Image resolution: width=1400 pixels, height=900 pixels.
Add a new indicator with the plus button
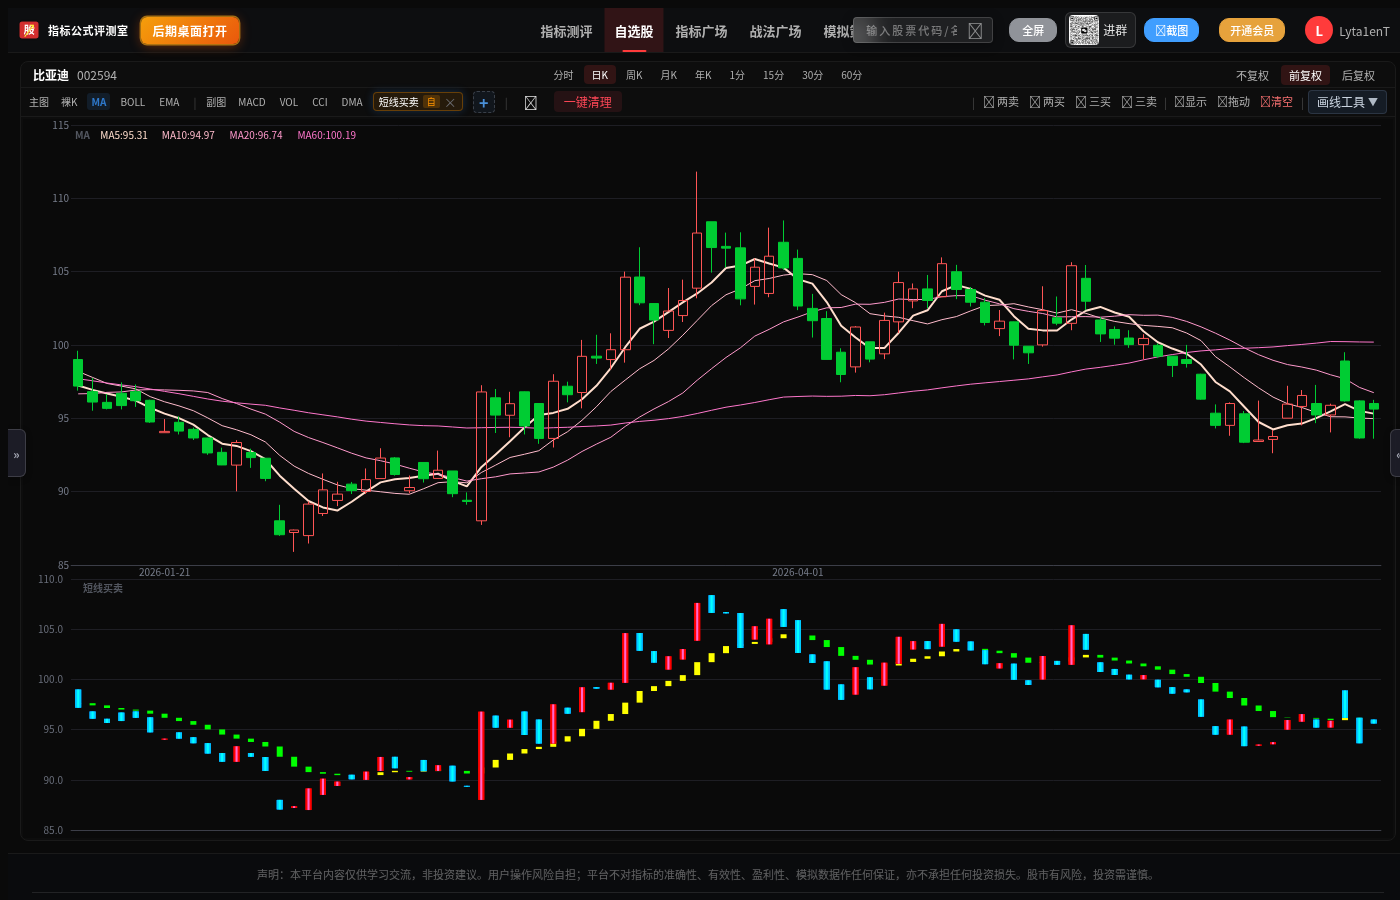(x=484, y=102)
